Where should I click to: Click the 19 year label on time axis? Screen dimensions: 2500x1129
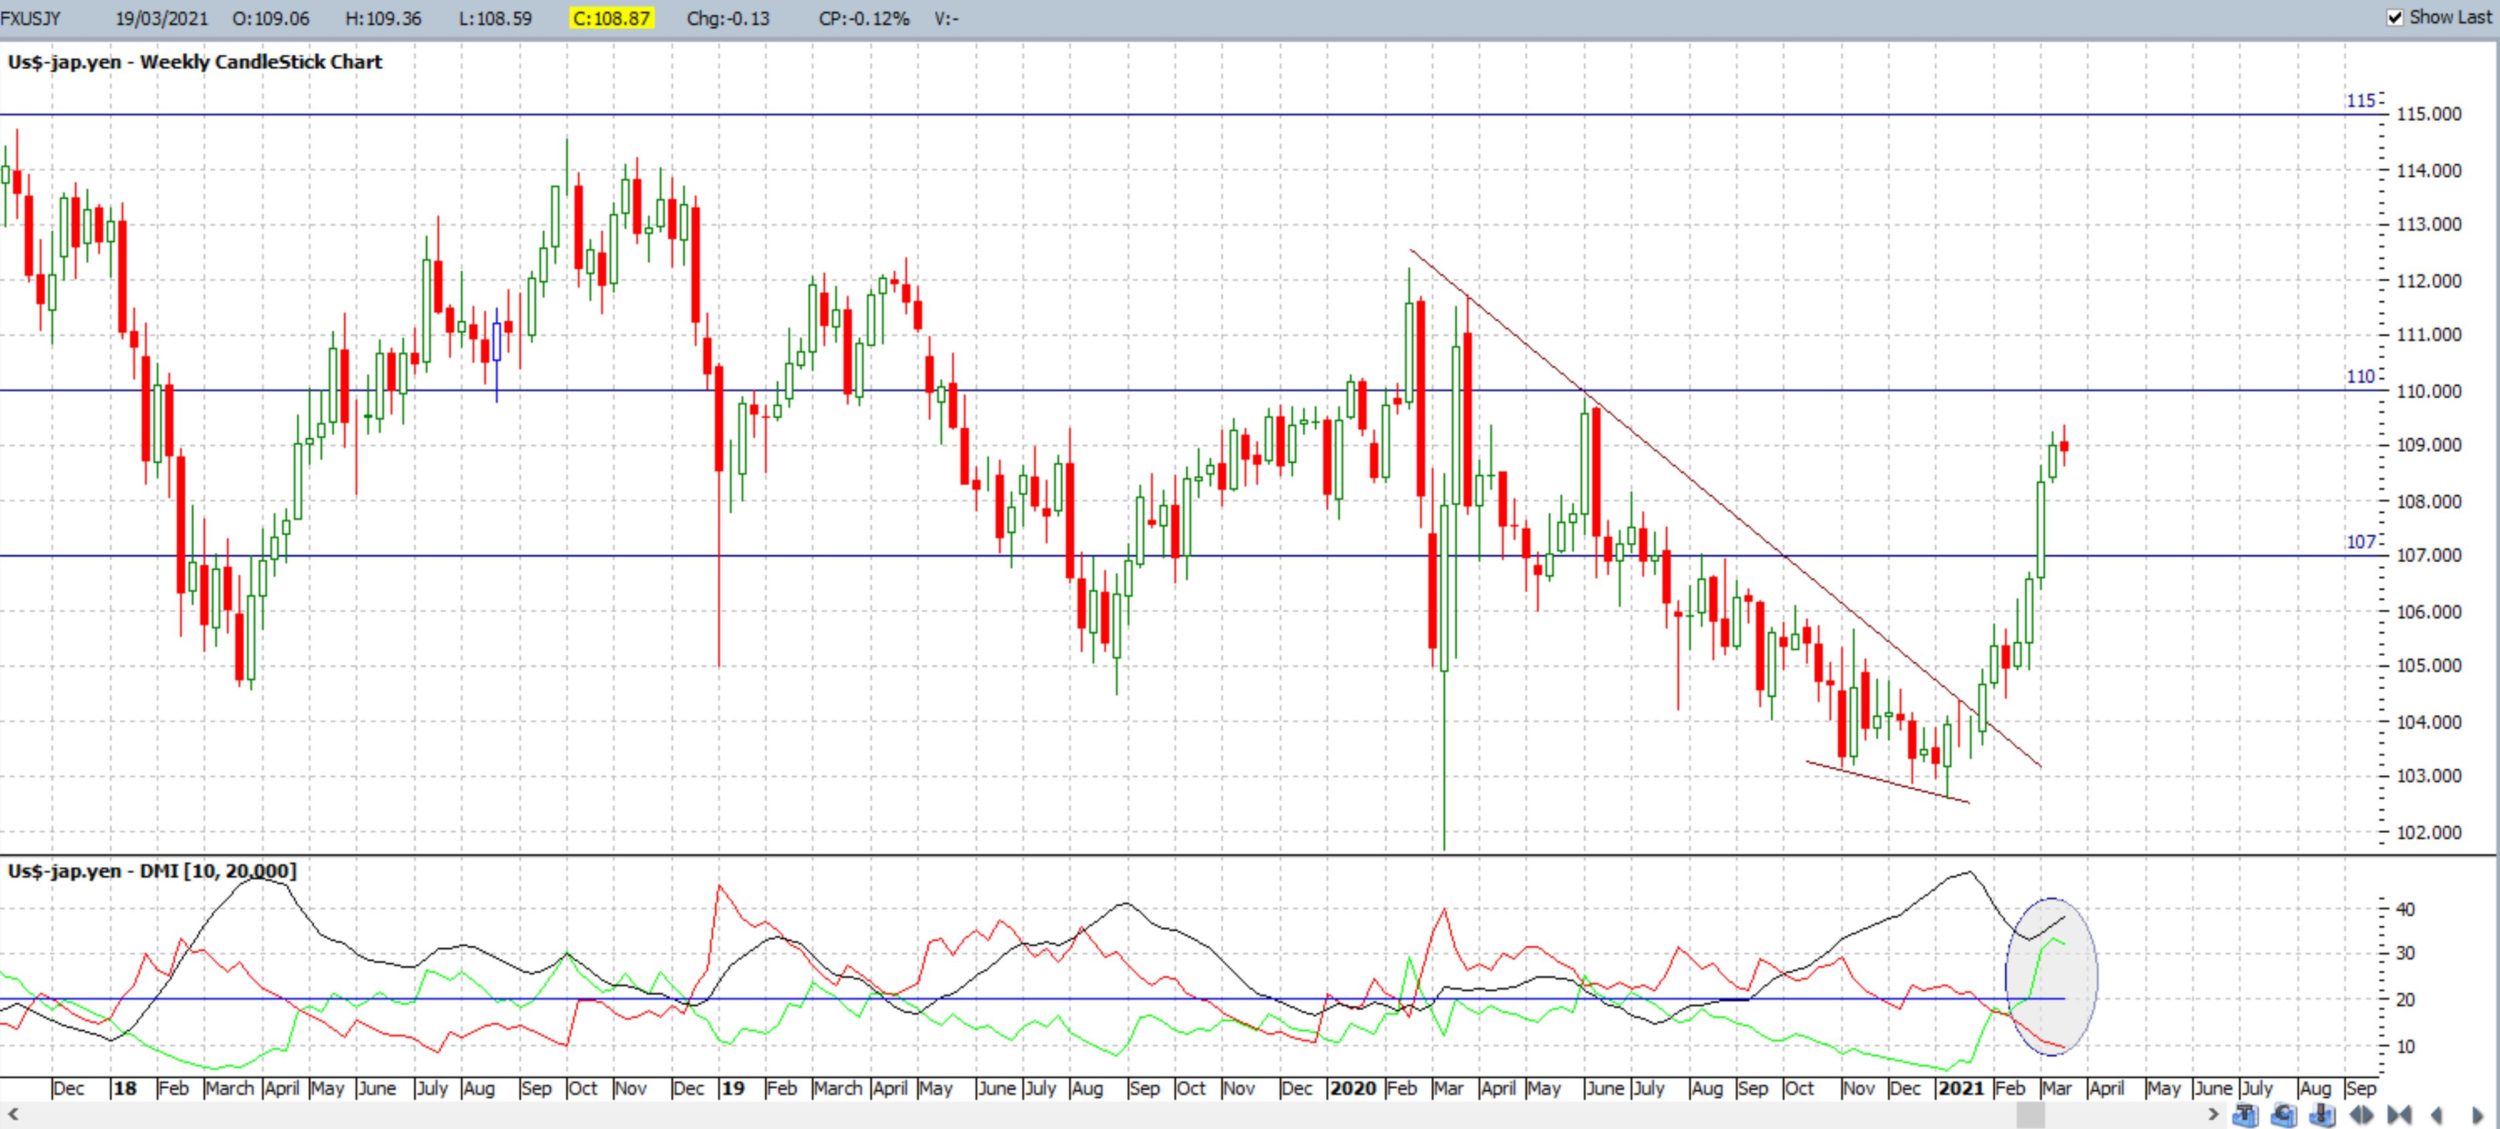[x=733, y=1088]
